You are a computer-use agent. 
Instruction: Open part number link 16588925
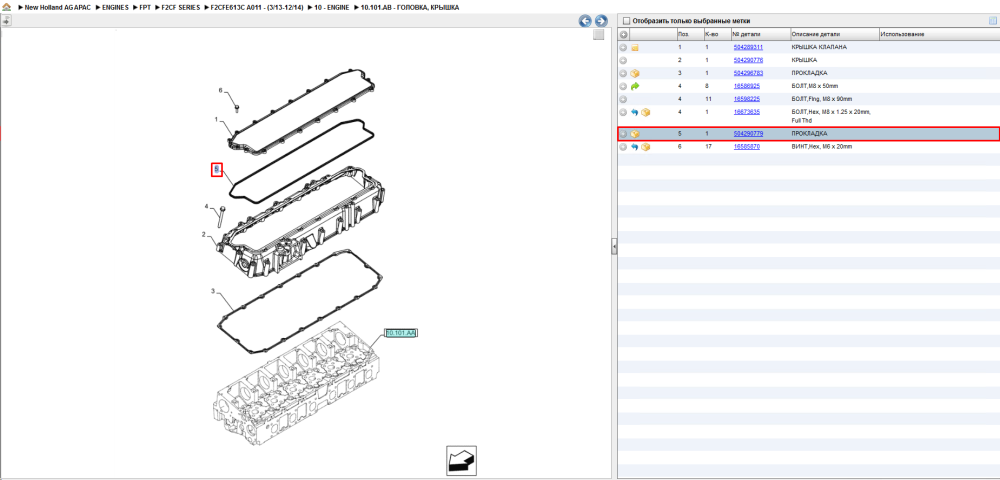[x=746, y=86]
